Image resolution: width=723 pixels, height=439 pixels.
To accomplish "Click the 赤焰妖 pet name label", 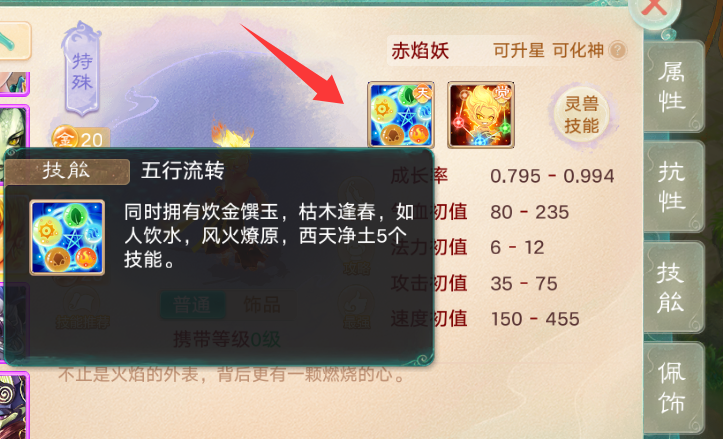I will 420,51.
